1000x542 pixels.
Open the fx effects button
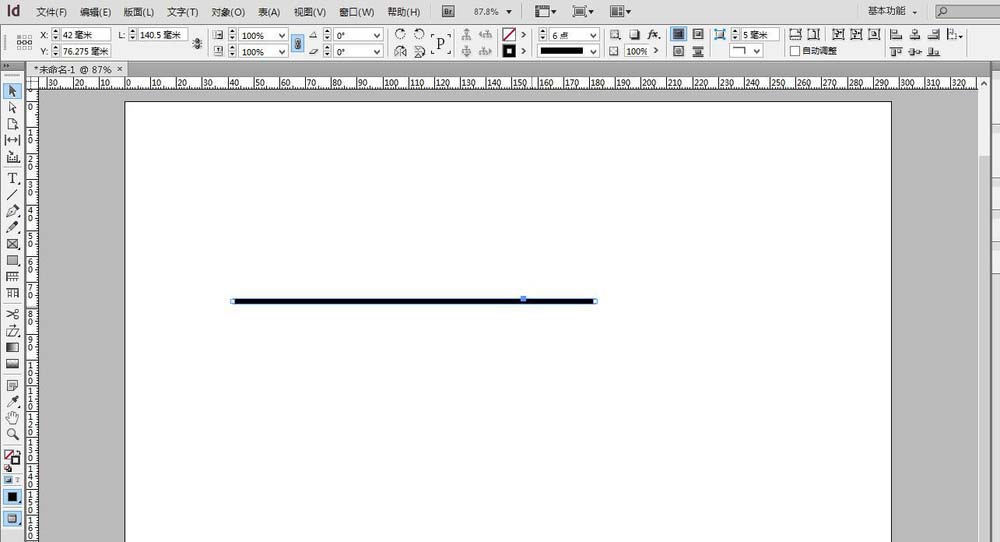pos(653,34)
